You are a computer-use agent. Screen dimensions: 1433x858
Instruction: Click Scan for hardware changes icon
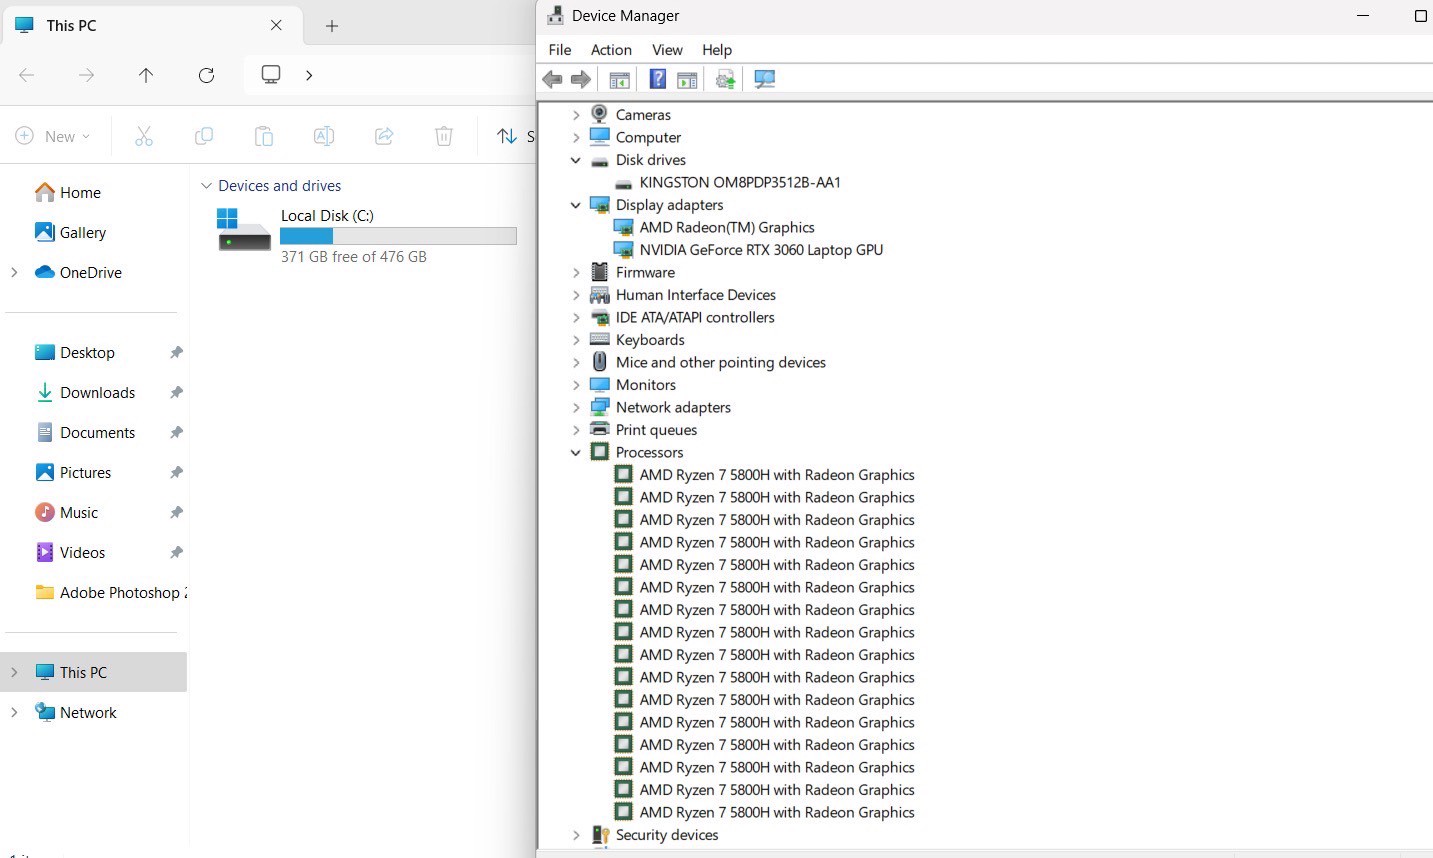coord(765,80)
